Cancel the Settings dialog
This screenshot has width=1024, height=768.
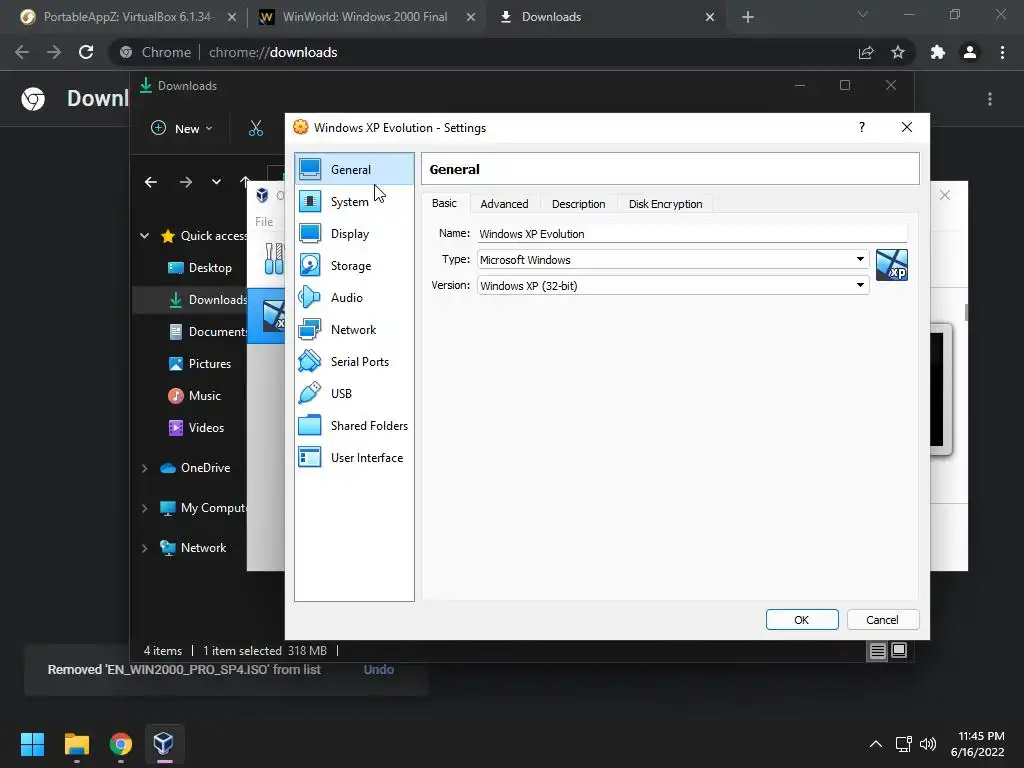click(883, 620)
